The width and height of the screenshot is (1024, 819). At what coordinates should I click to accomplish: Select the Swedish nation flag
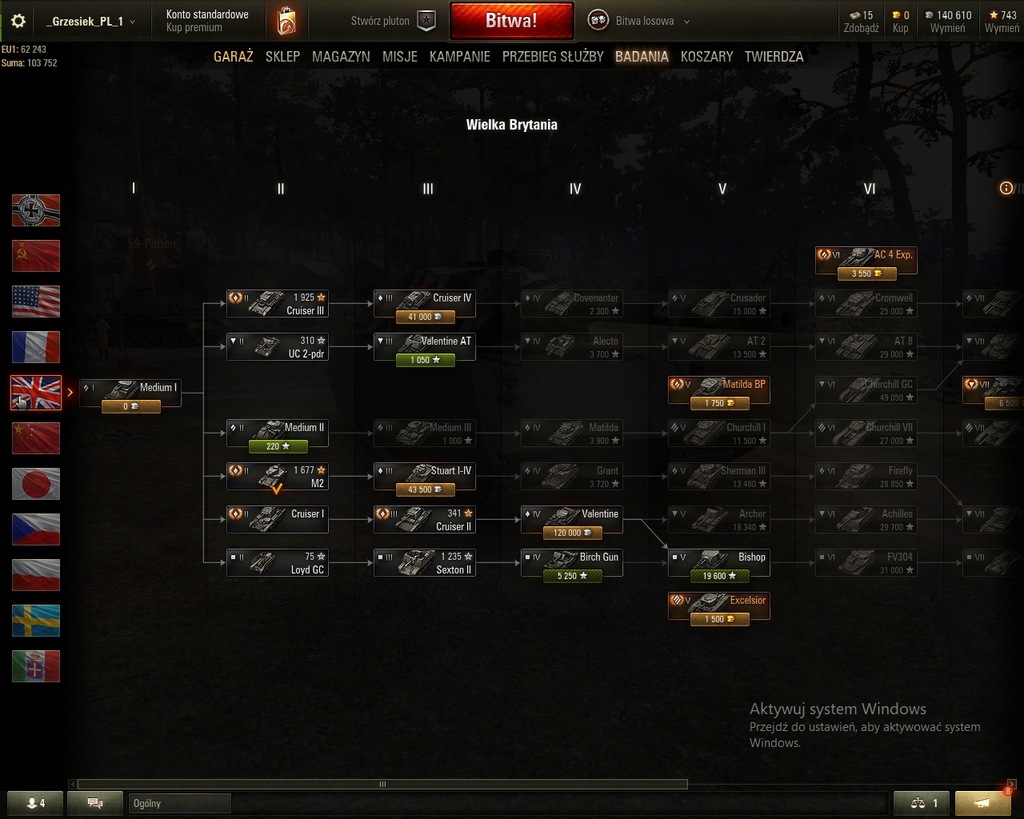point(36,620)
